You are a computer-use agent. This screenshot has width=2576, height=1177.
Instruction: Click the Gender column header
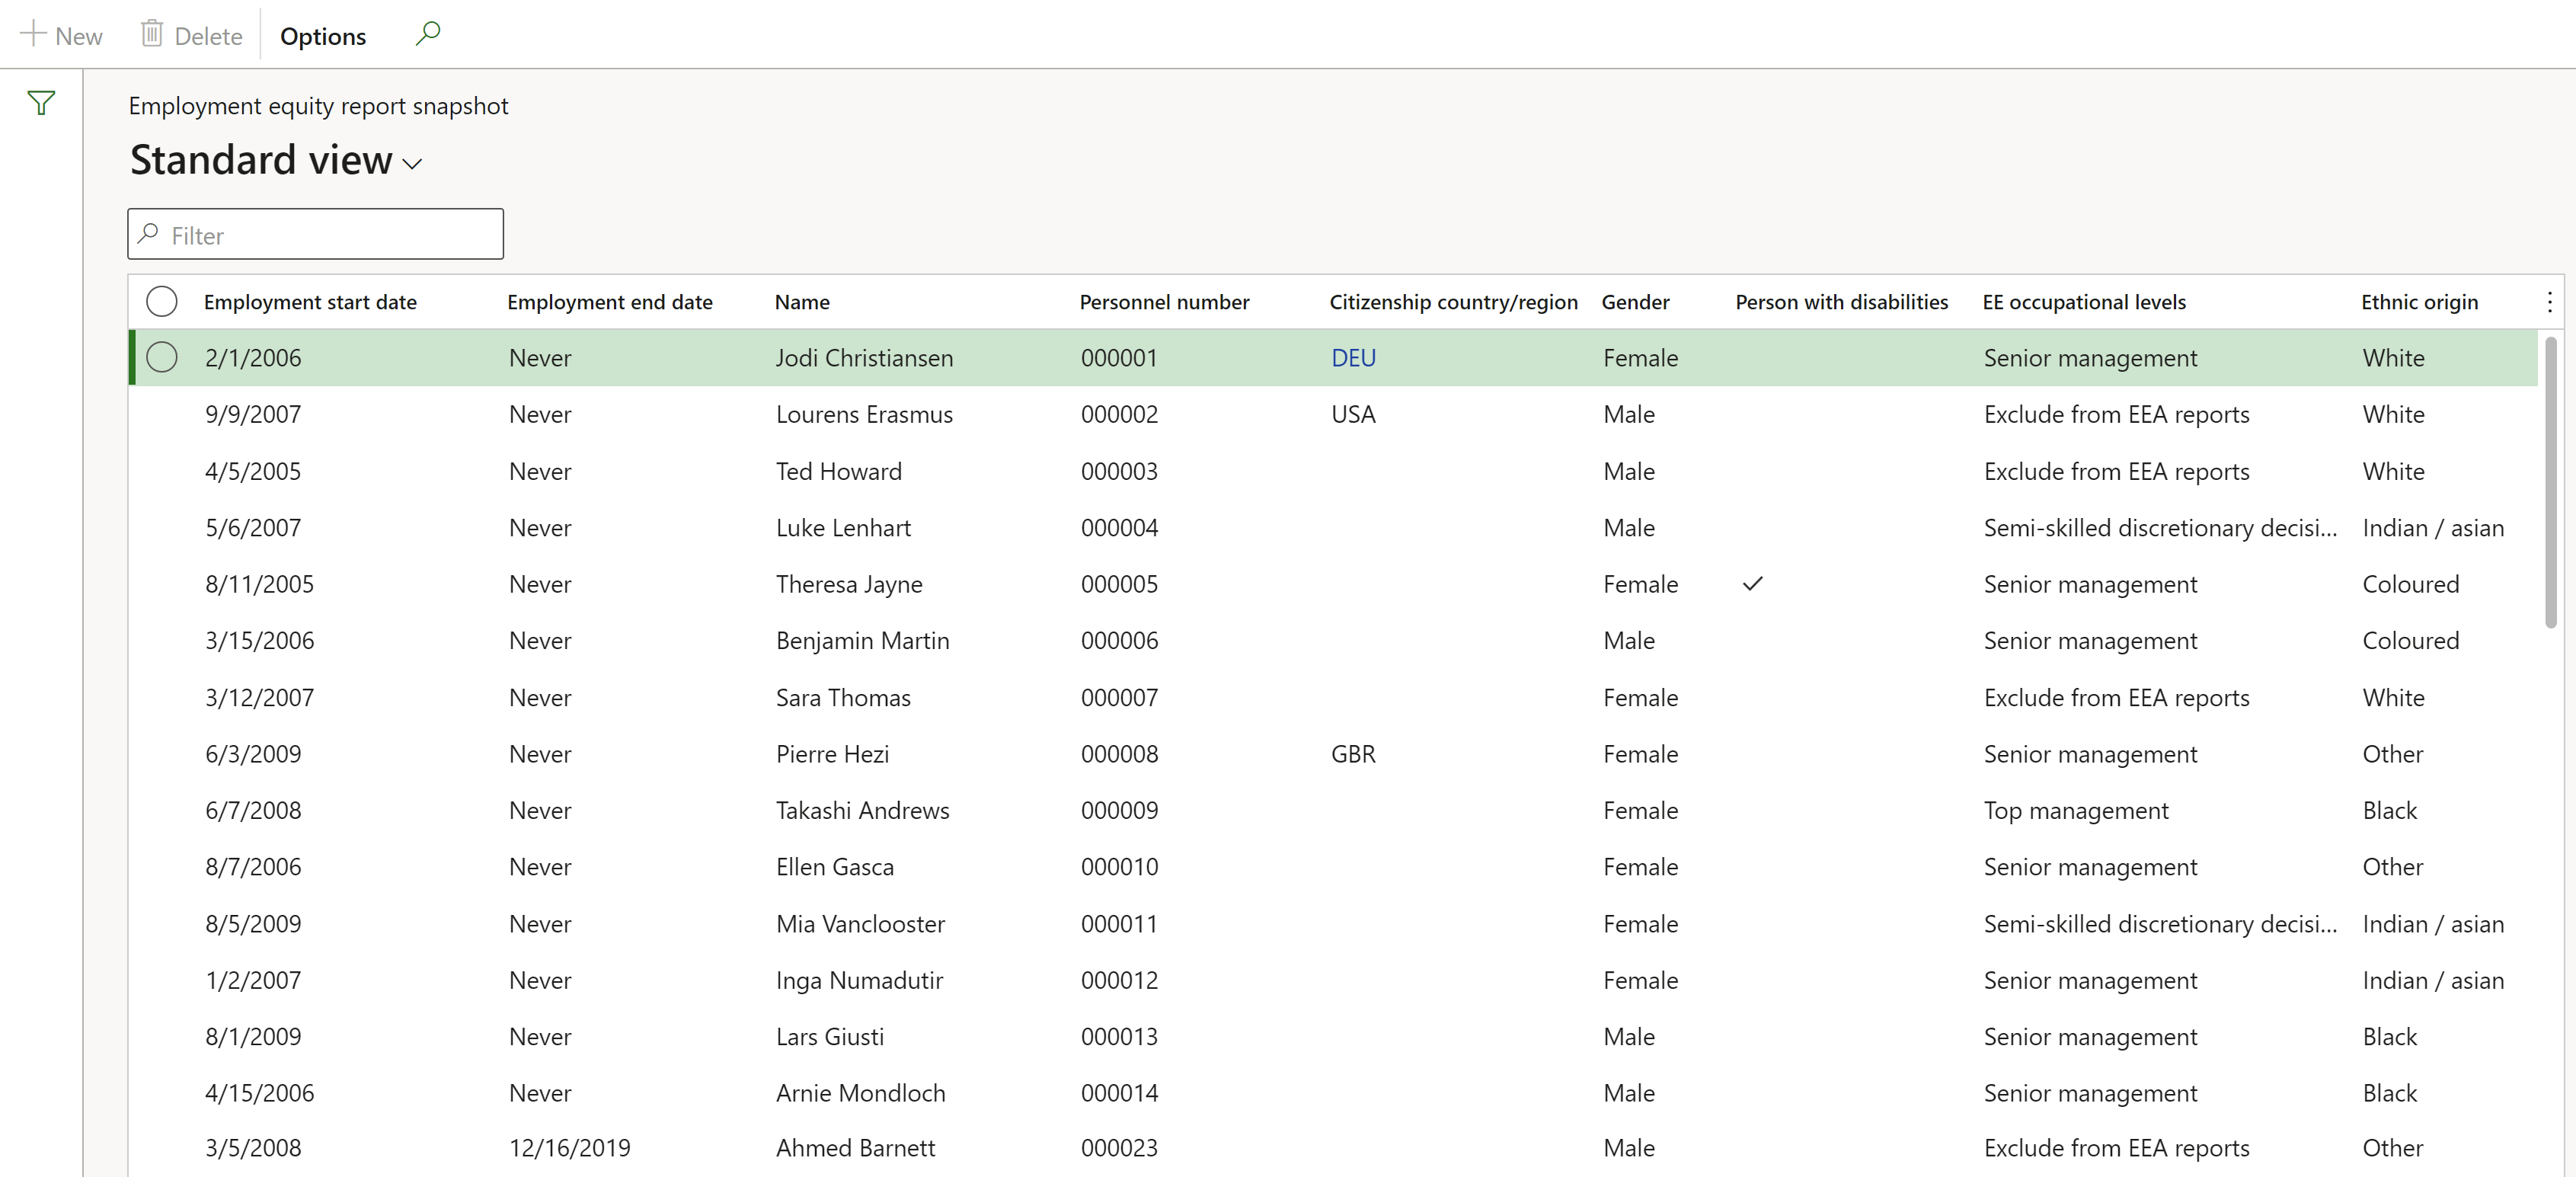click(1635, 302)
